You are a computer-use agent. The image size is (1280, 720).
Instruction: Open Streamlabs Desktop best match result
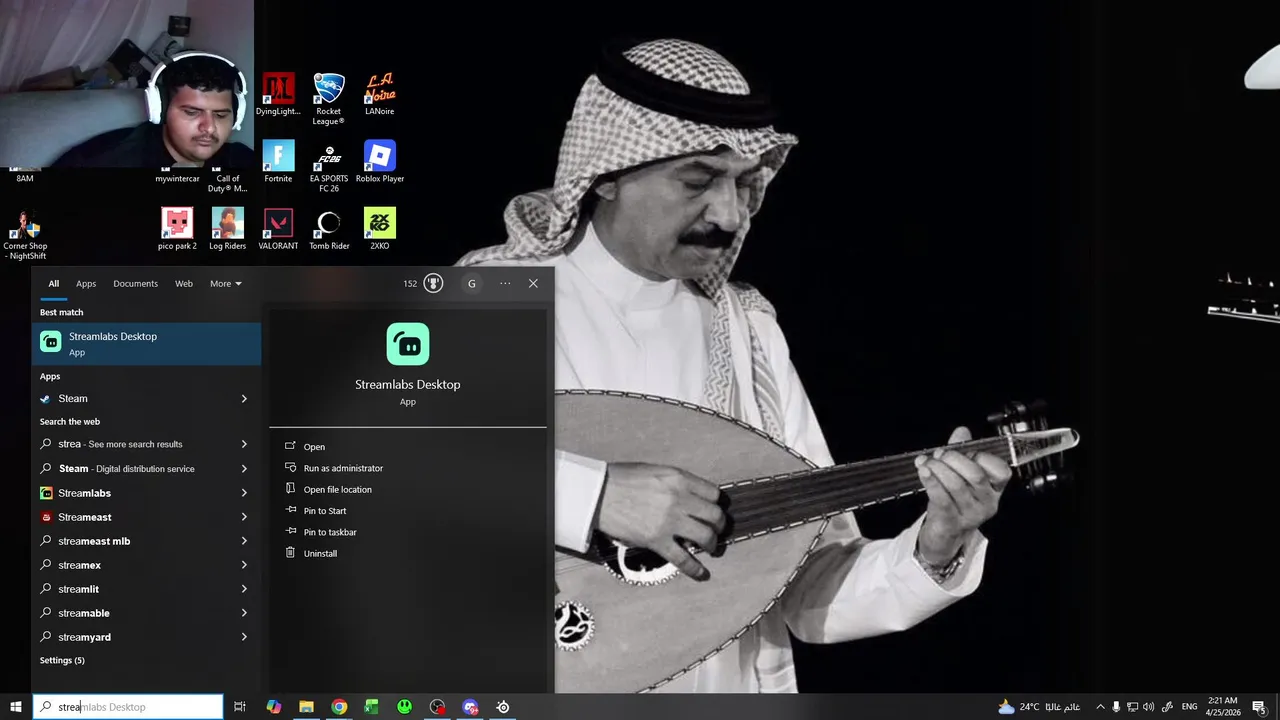coord(147,344)
